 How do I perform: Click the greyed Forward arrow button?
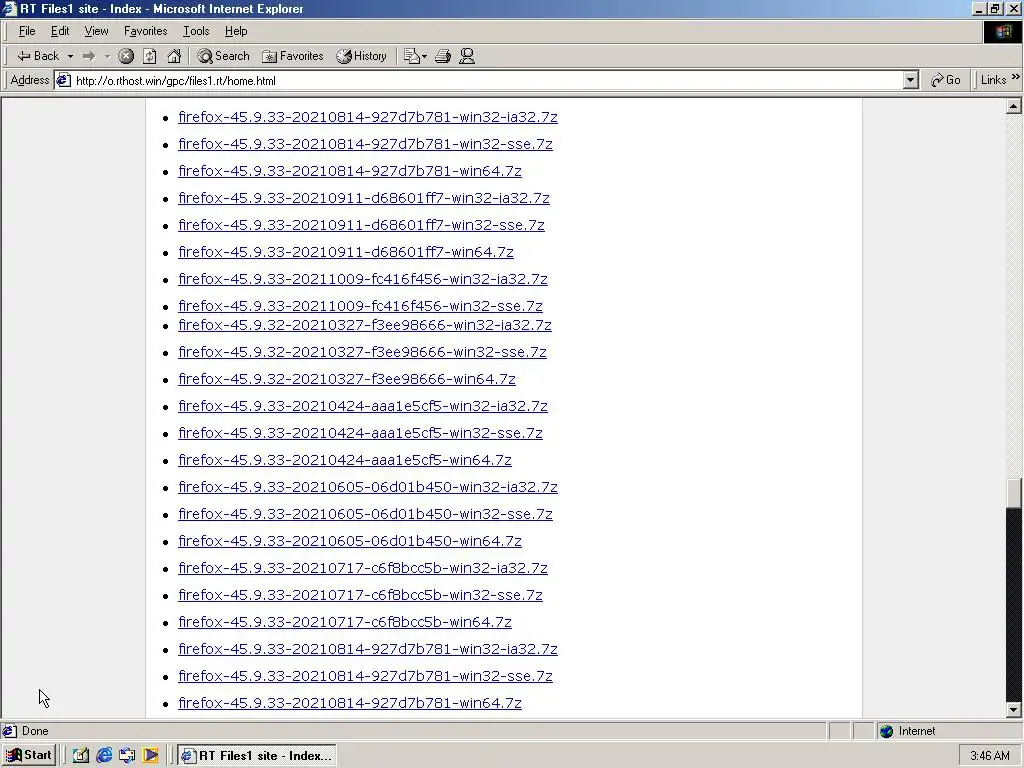coord(89,56)
